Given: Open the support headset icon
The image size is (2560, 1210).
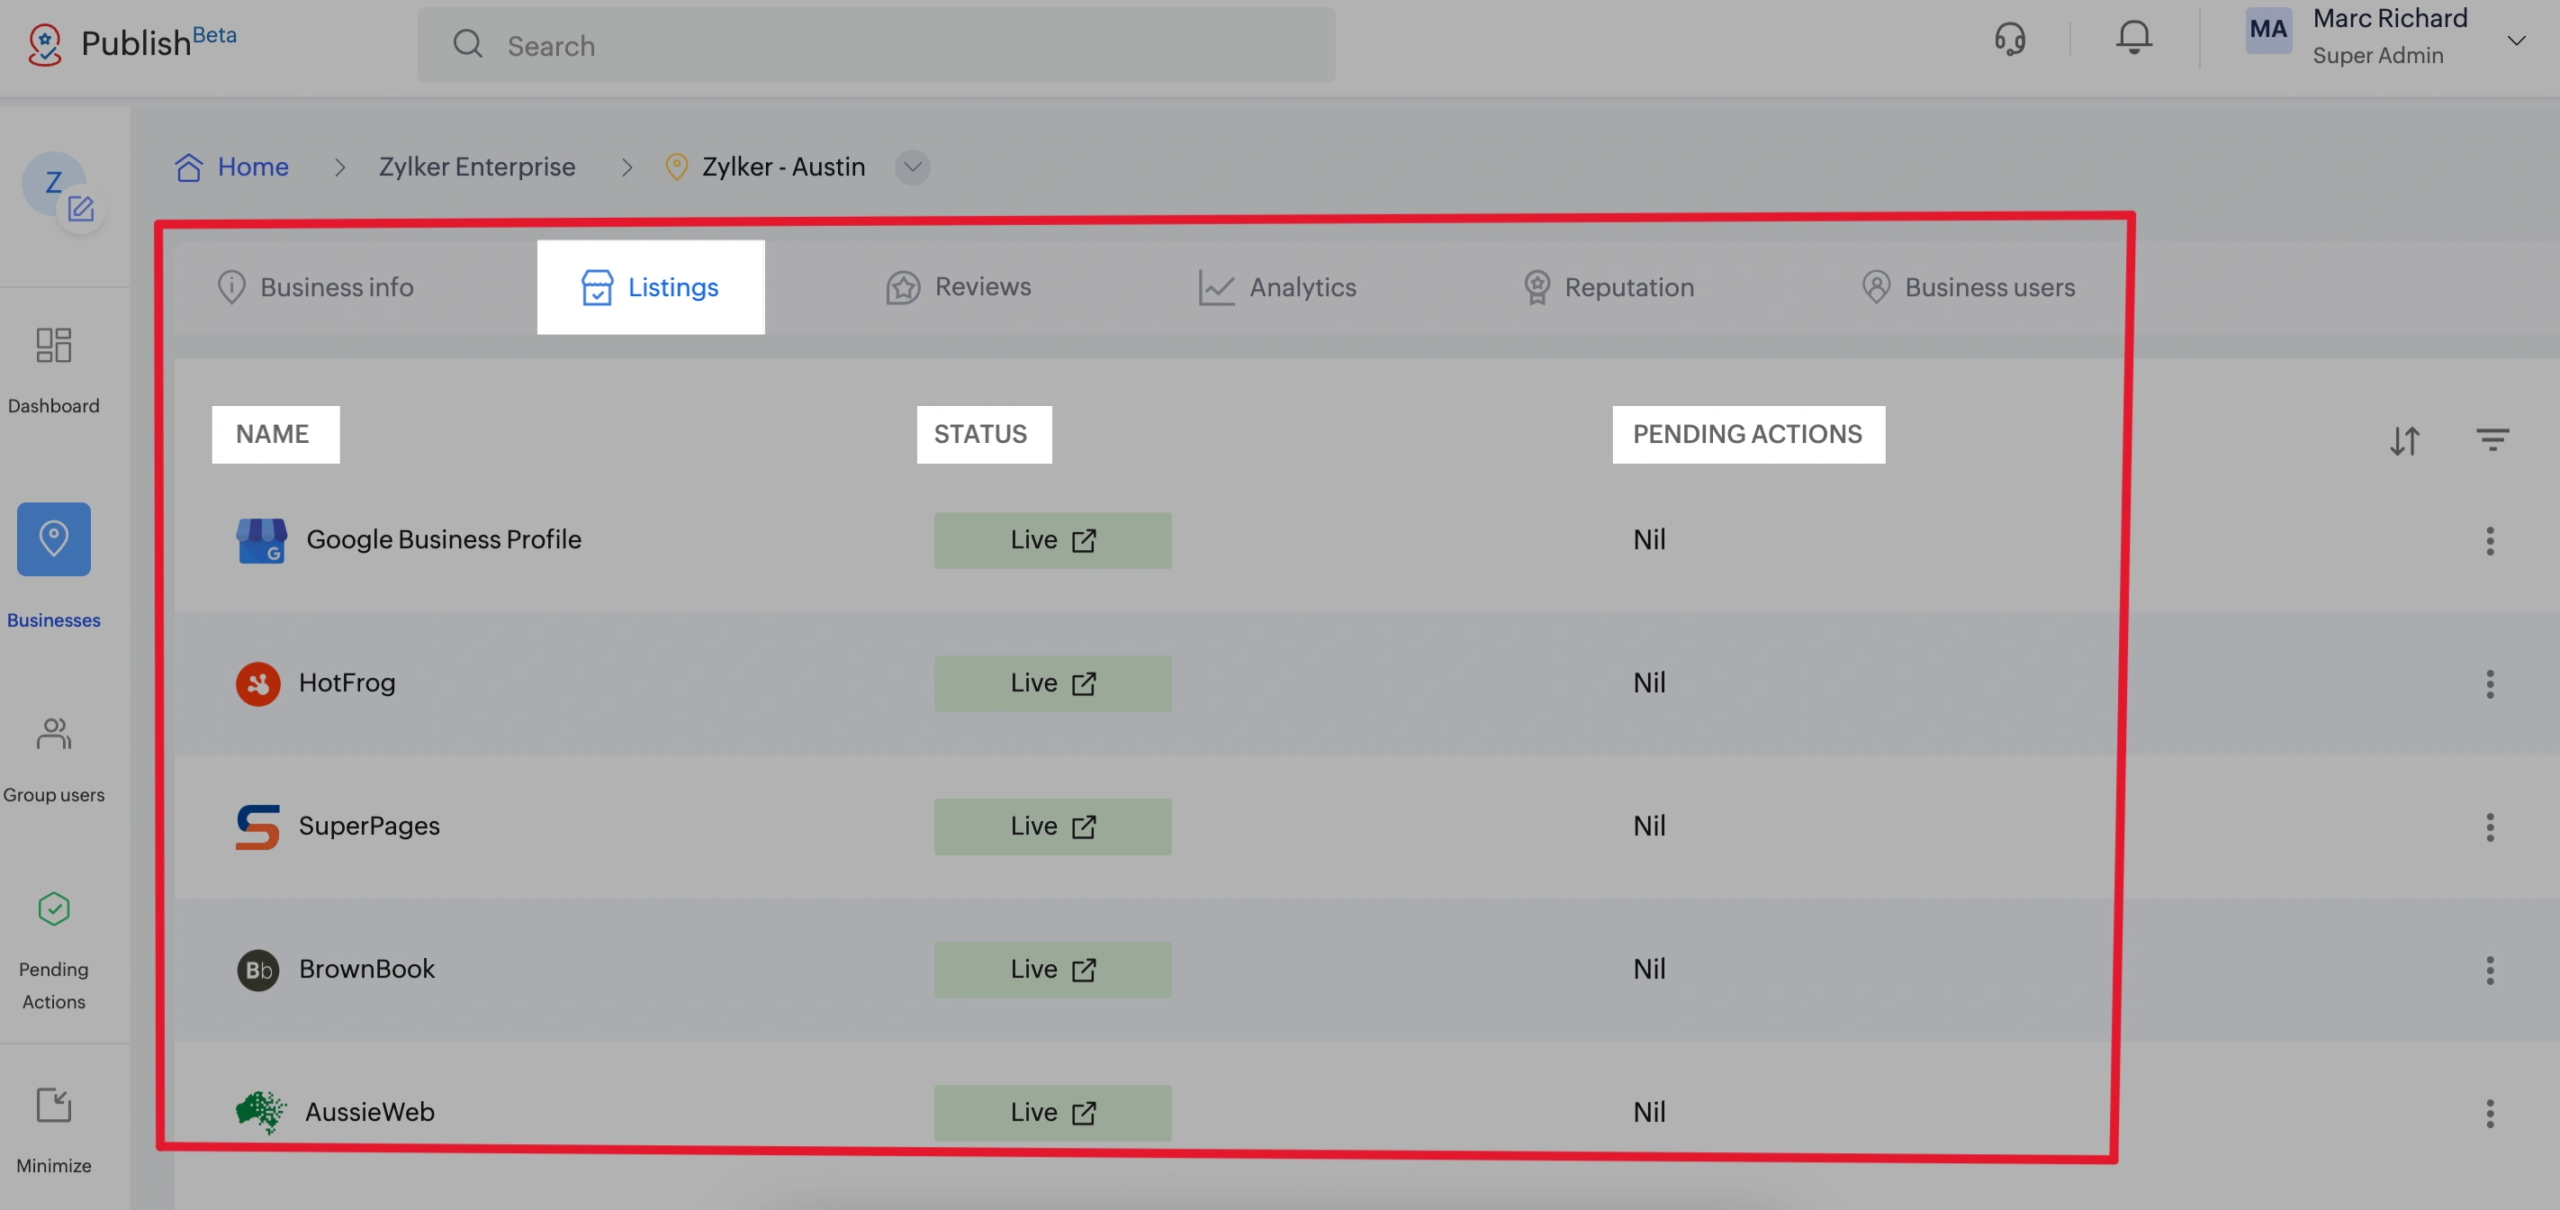Looking at the screenshot, I should [2009, 39].
